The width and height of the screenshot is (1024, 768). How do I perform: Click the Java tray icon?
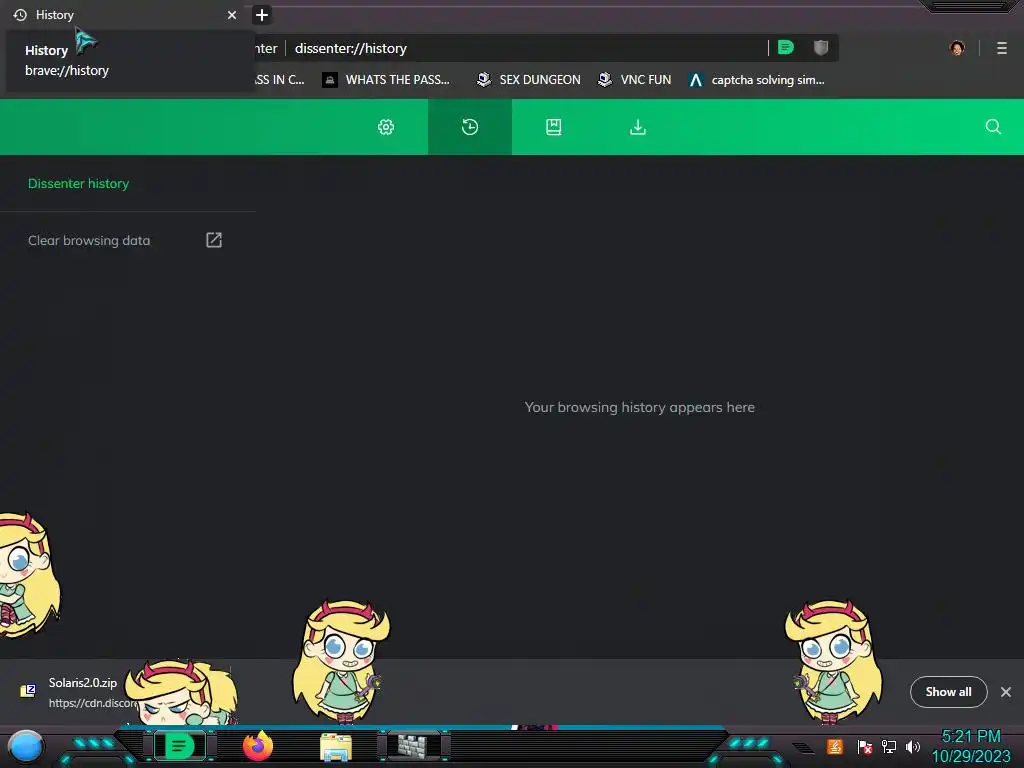835,746
